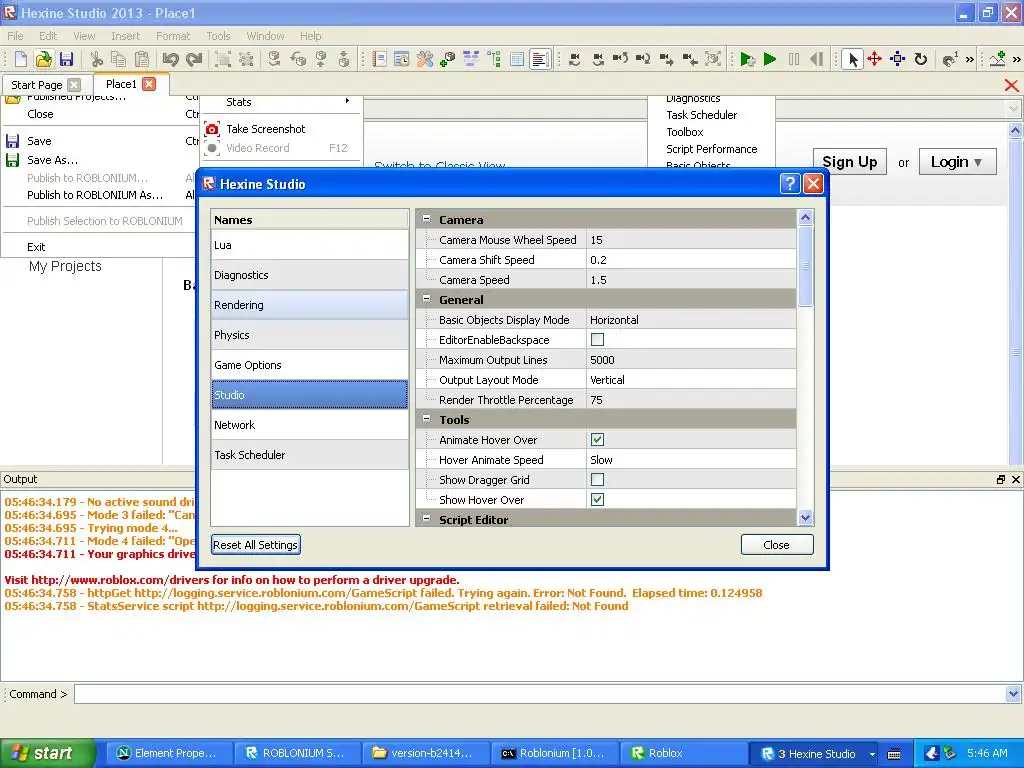
Task: Click the settings list scroll-down arrow
Action: coord(805,518)
